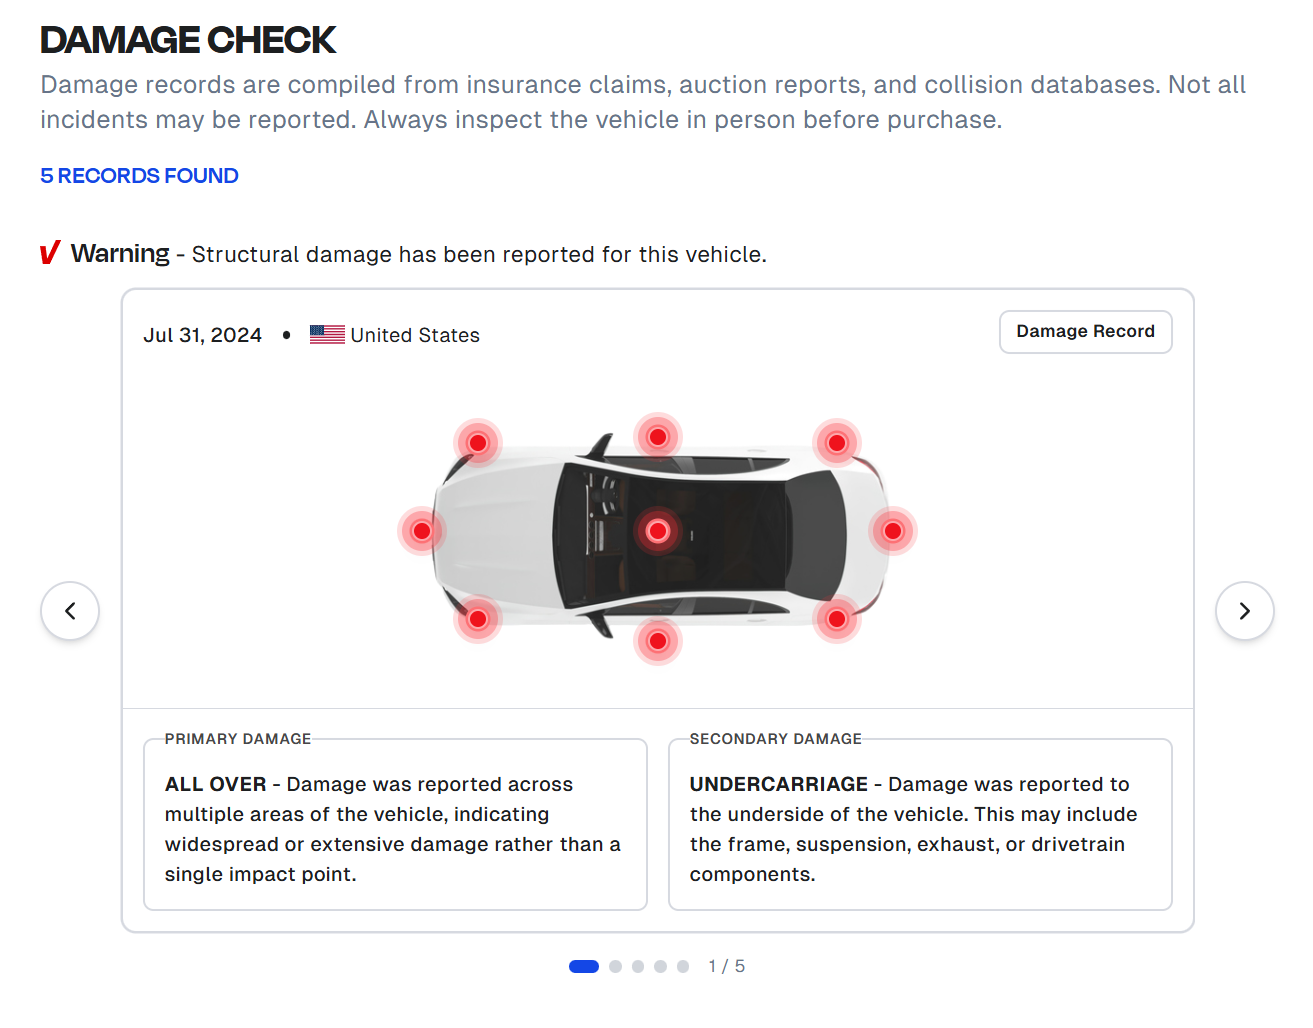Jump to fifth record pagination dot
The image size is (1313, 1028).
(x=683, y=967)
